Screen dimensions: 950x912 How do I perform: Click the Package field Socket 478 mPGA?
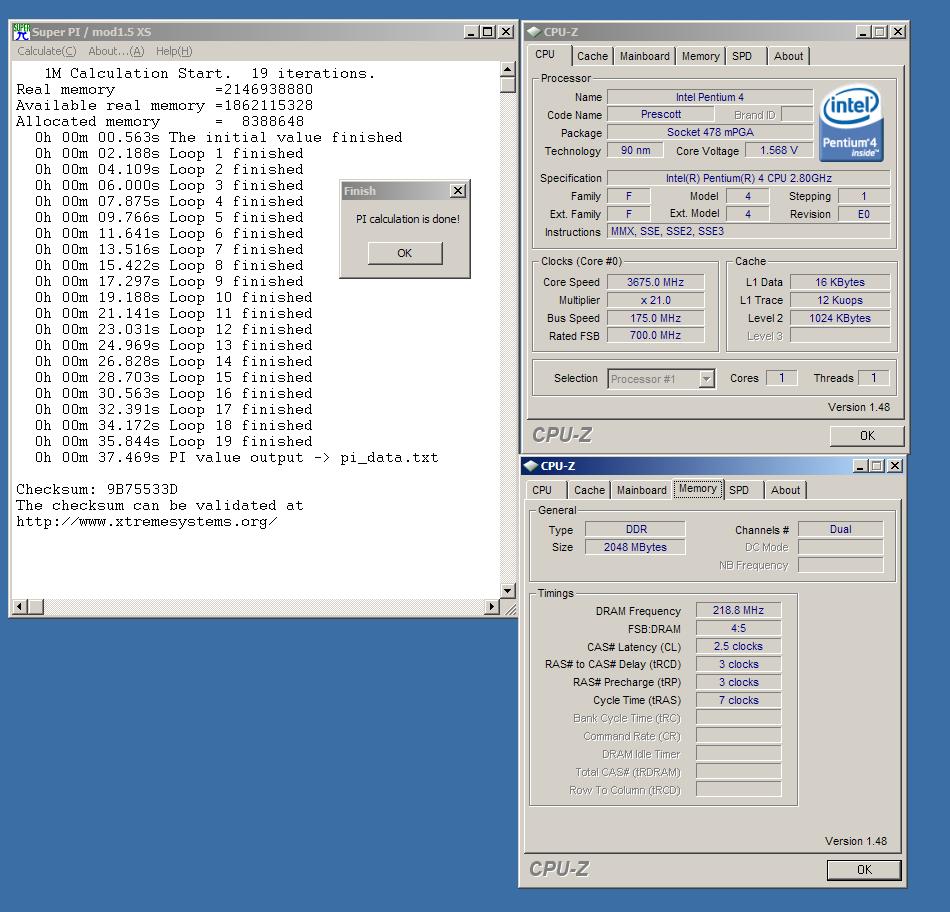click(x=710, y=132)
